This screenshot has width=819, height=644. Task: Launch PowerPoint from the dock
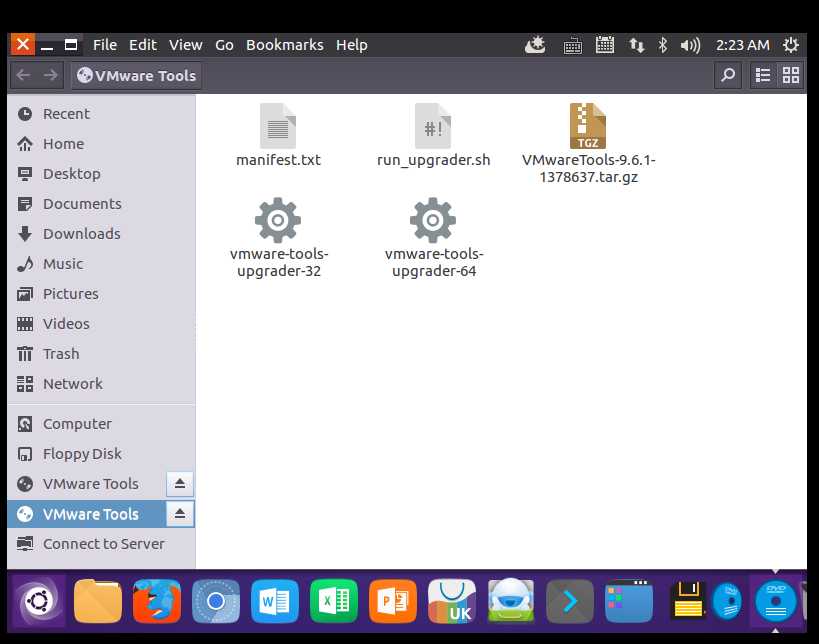tap(393, 601)
